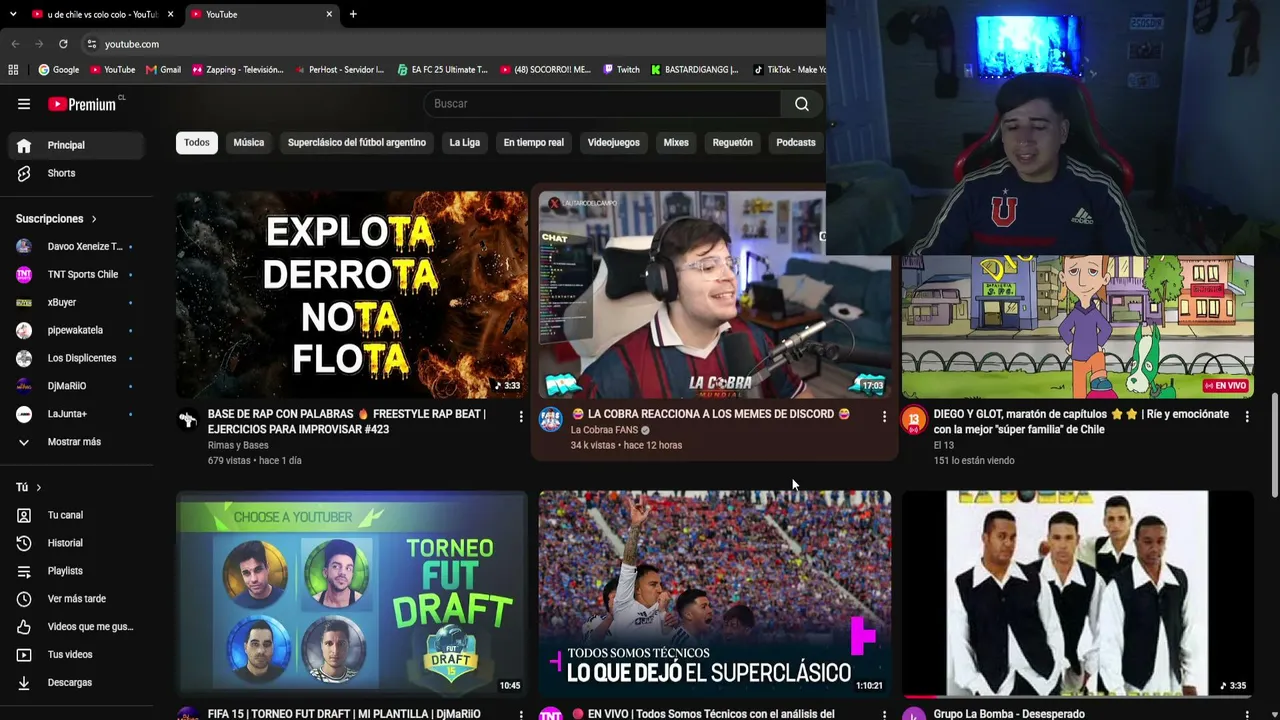Open Torneo FUT Draft video thumbnail
Screen dimensions: 1280x720
tap(352, 594)
